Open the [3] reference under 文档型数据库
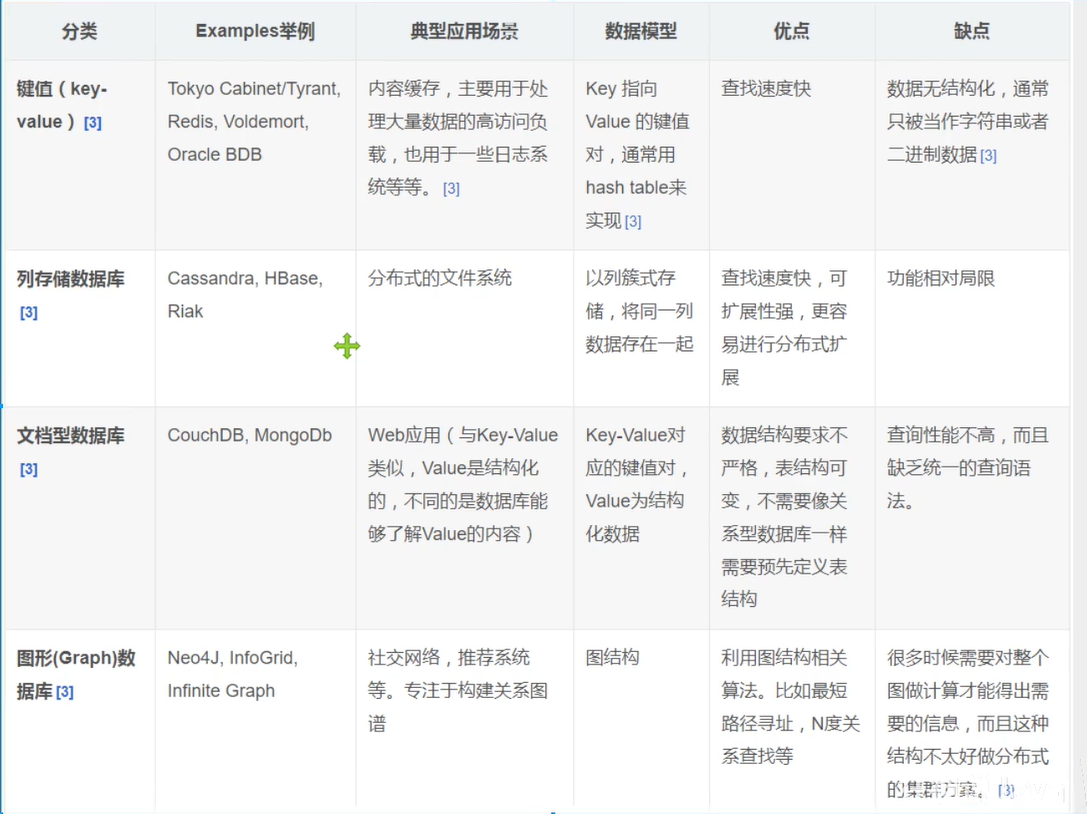 pos(28,468)
